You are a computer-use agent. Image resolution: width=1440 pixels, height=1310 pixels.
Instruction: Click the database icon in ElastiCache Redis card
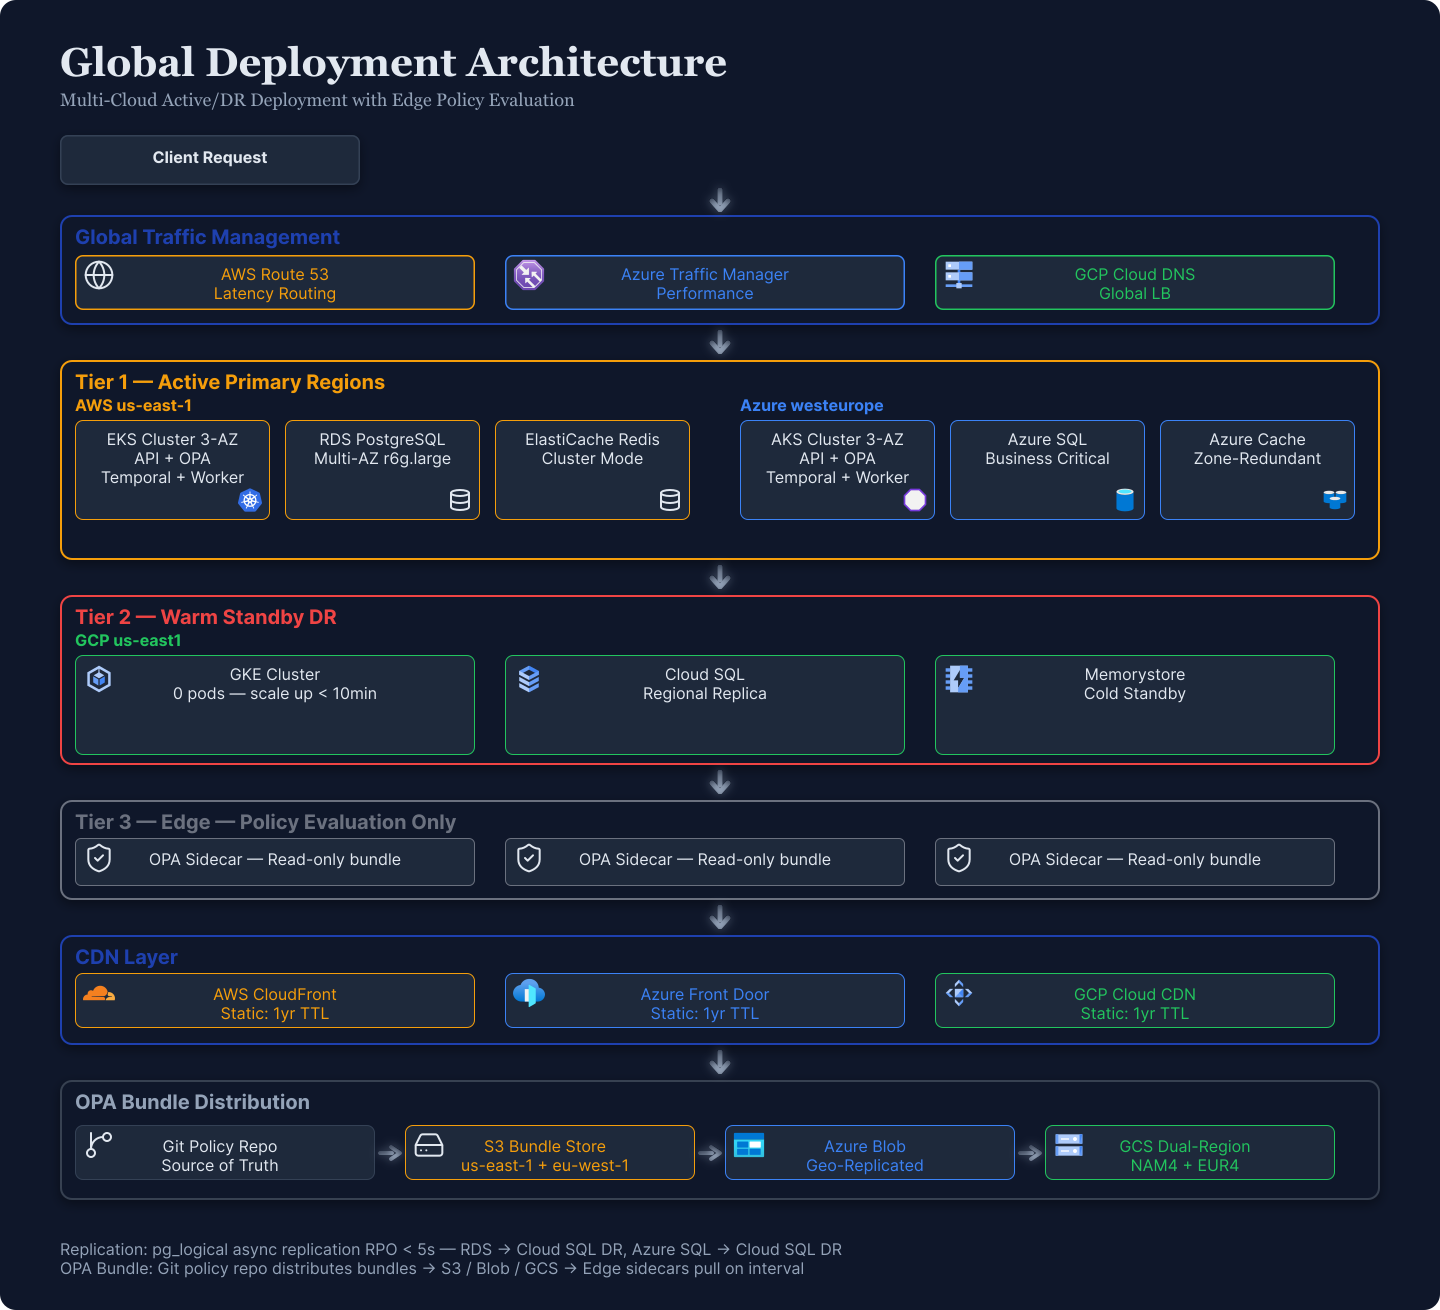[670, 501]
